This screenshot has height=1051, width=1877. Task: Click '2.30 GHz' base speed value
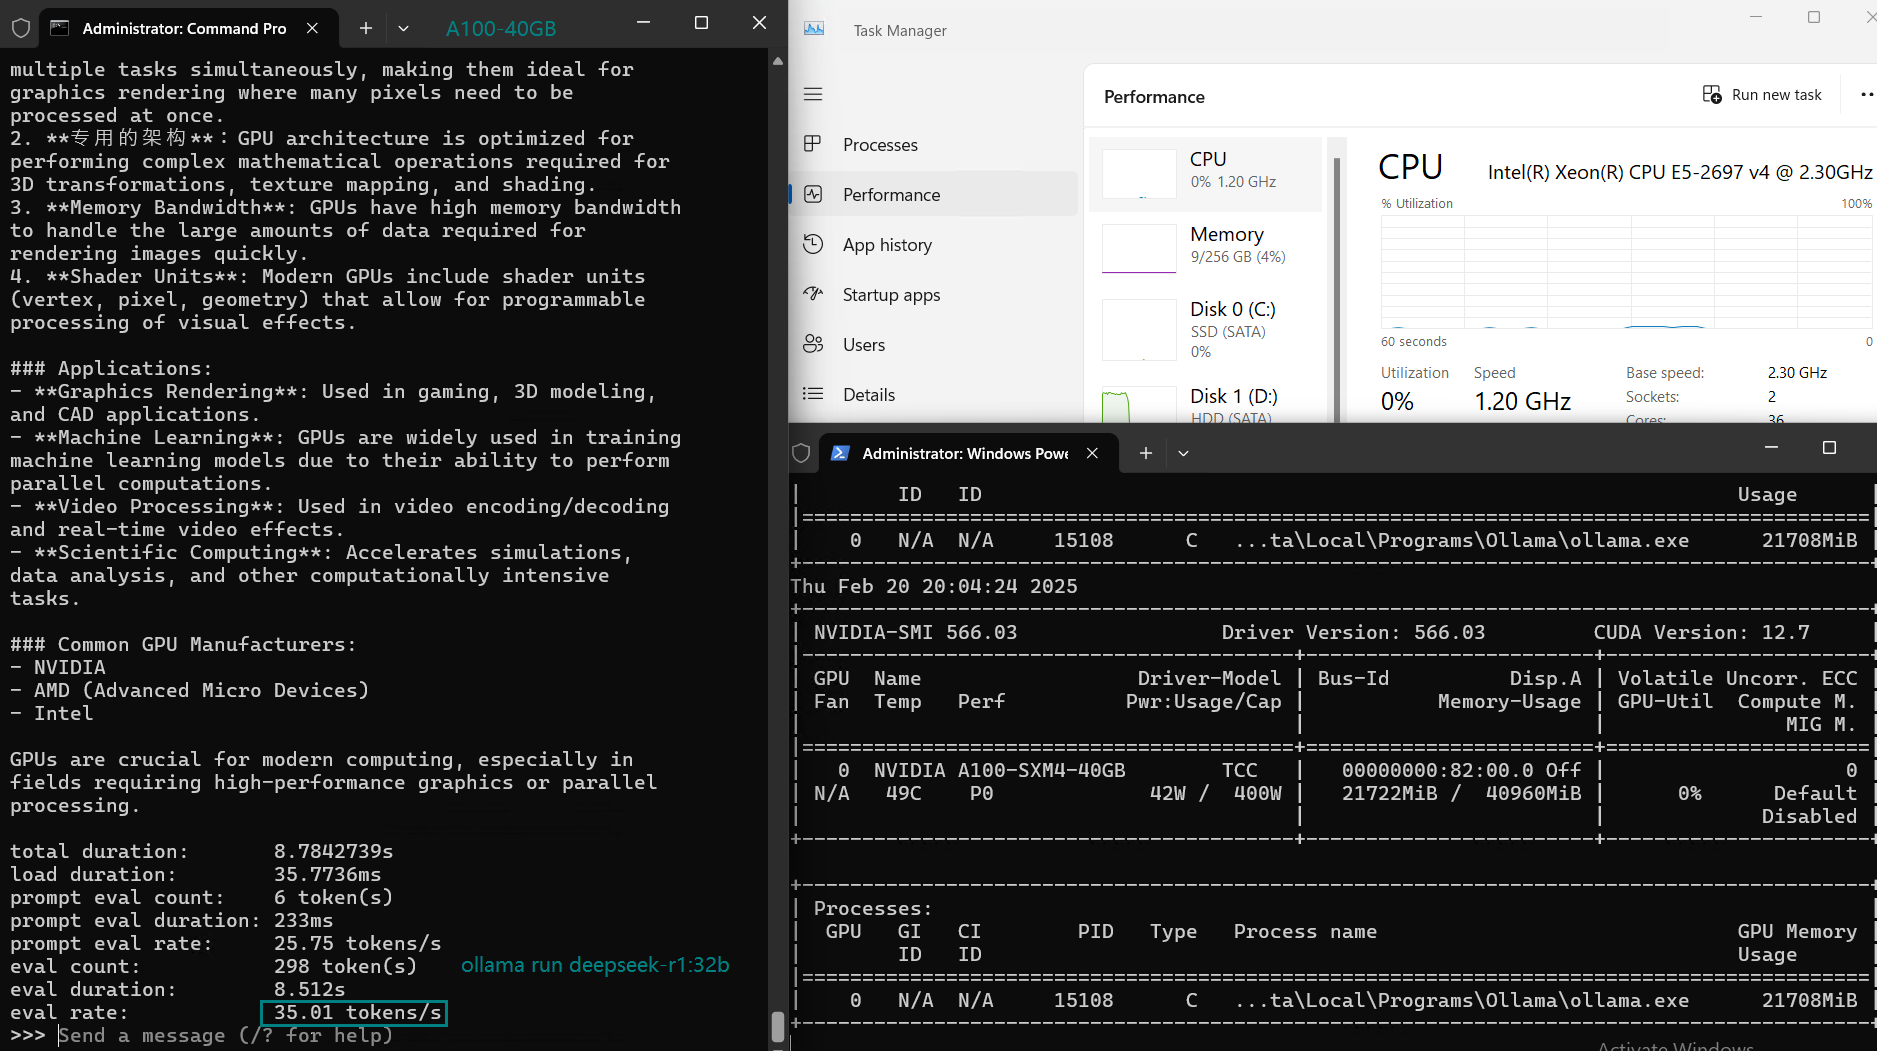click(x=1797, y=373)
